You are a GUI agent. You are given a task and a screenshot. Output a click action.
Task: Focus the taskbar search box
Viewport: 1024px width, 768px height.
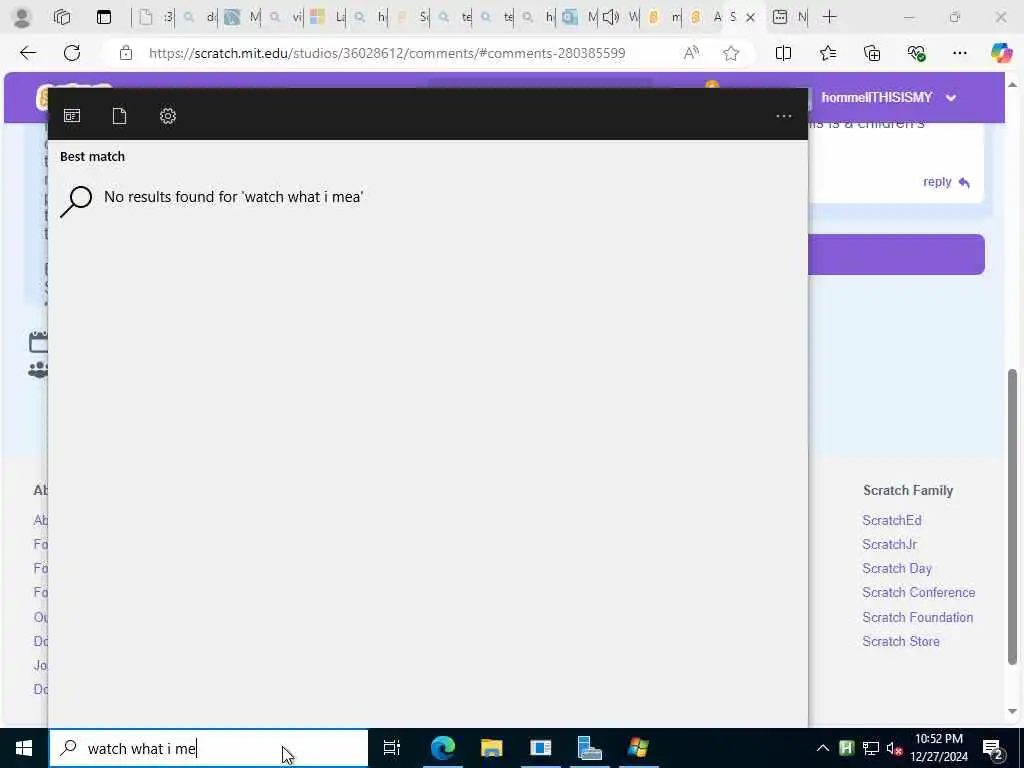tap(209, 748)
